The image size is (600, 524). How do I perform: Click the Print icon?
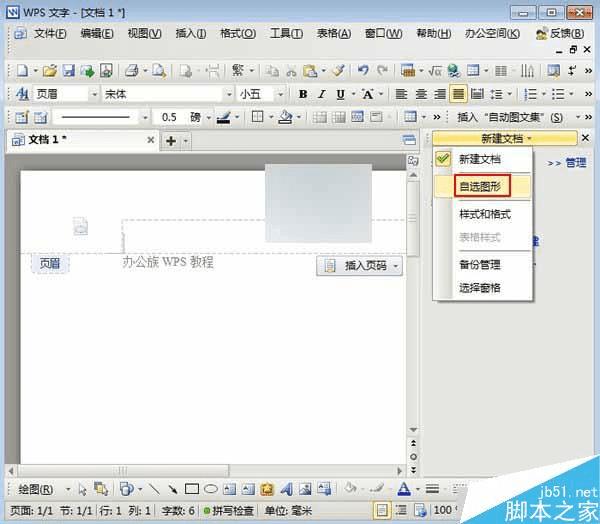click(x=132, y=71)
